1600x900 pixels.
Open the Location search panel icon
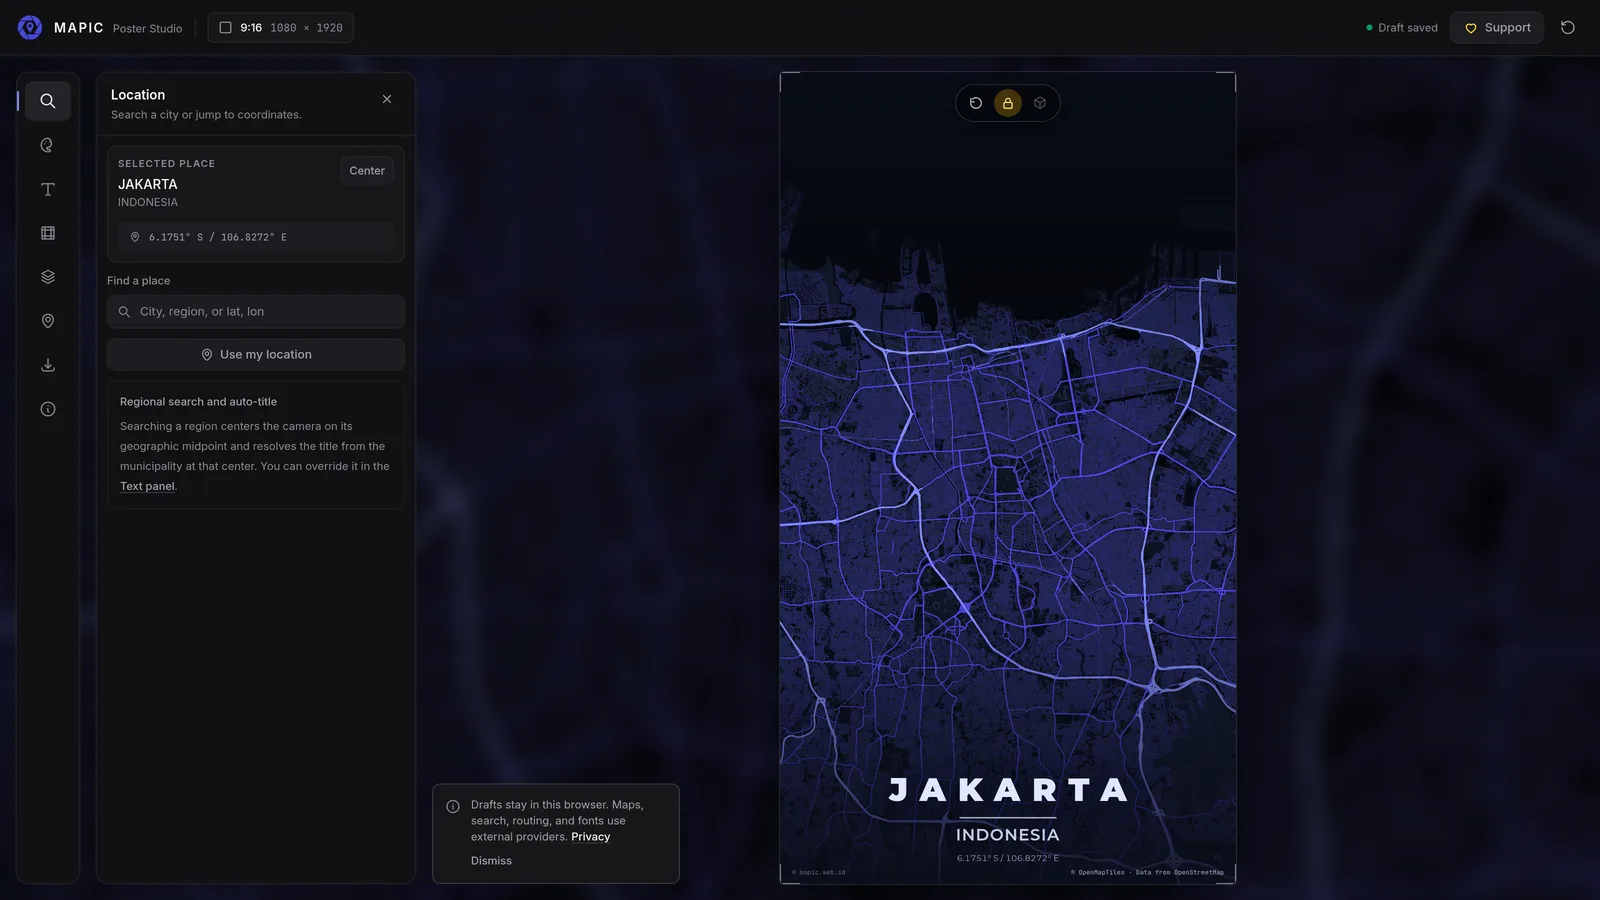(x=47, y=101)
